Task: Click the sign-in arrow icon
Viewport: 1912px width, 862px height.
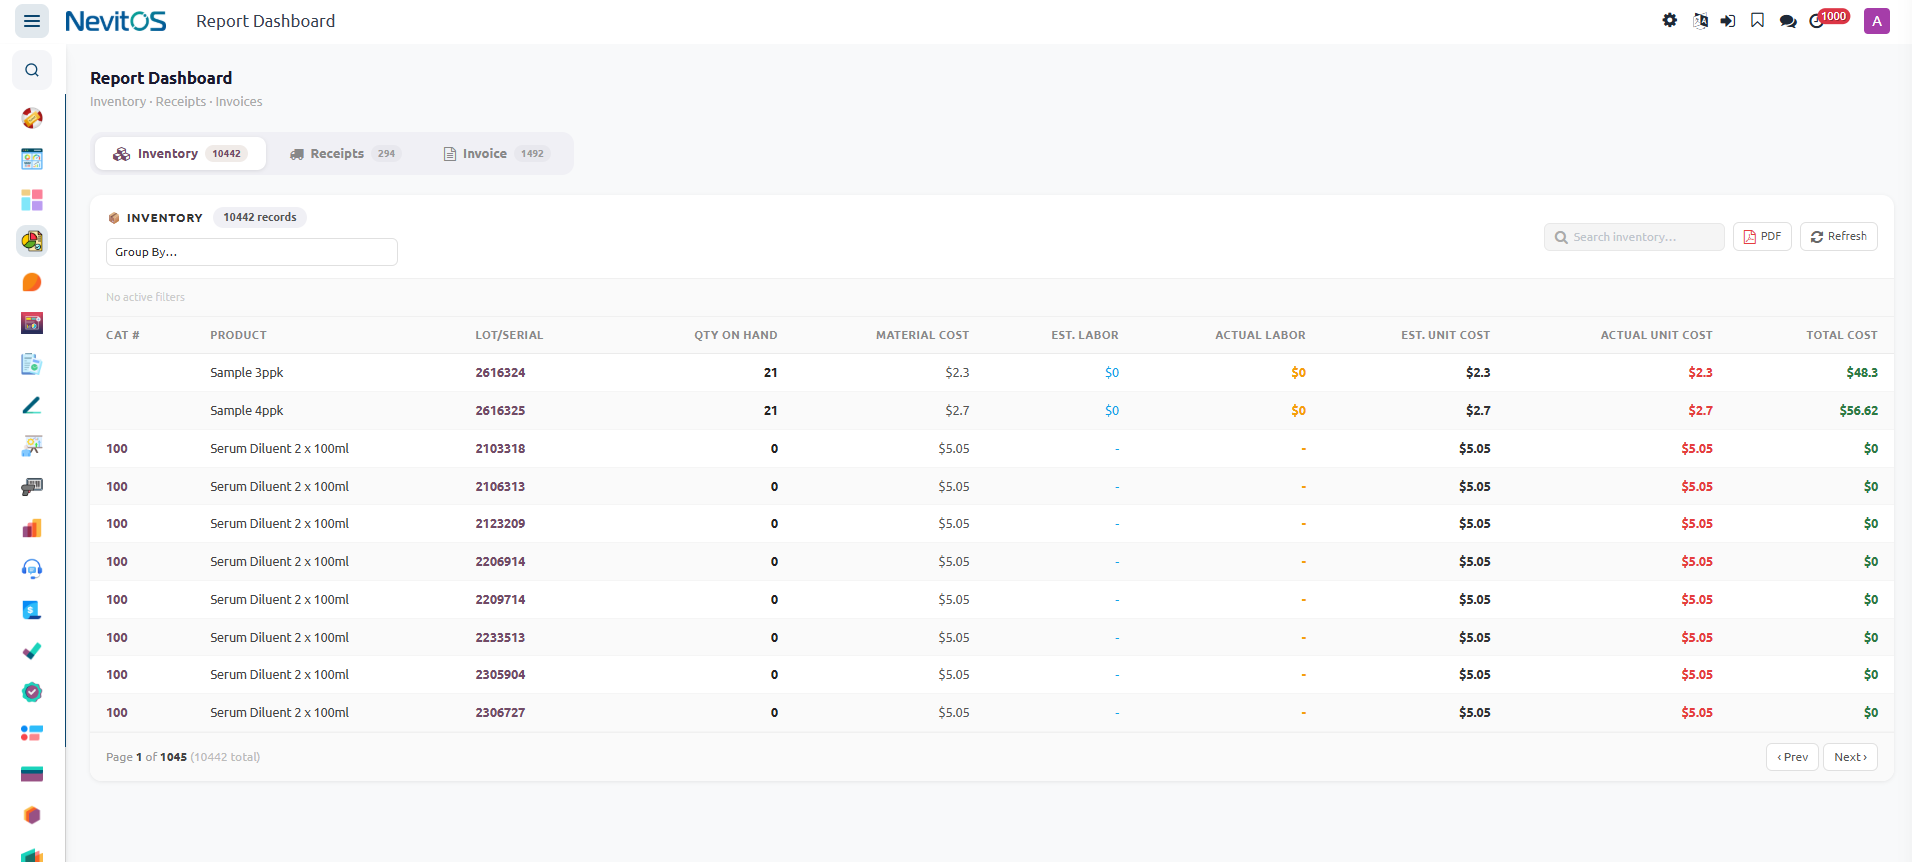Action: pos(1728,21)
